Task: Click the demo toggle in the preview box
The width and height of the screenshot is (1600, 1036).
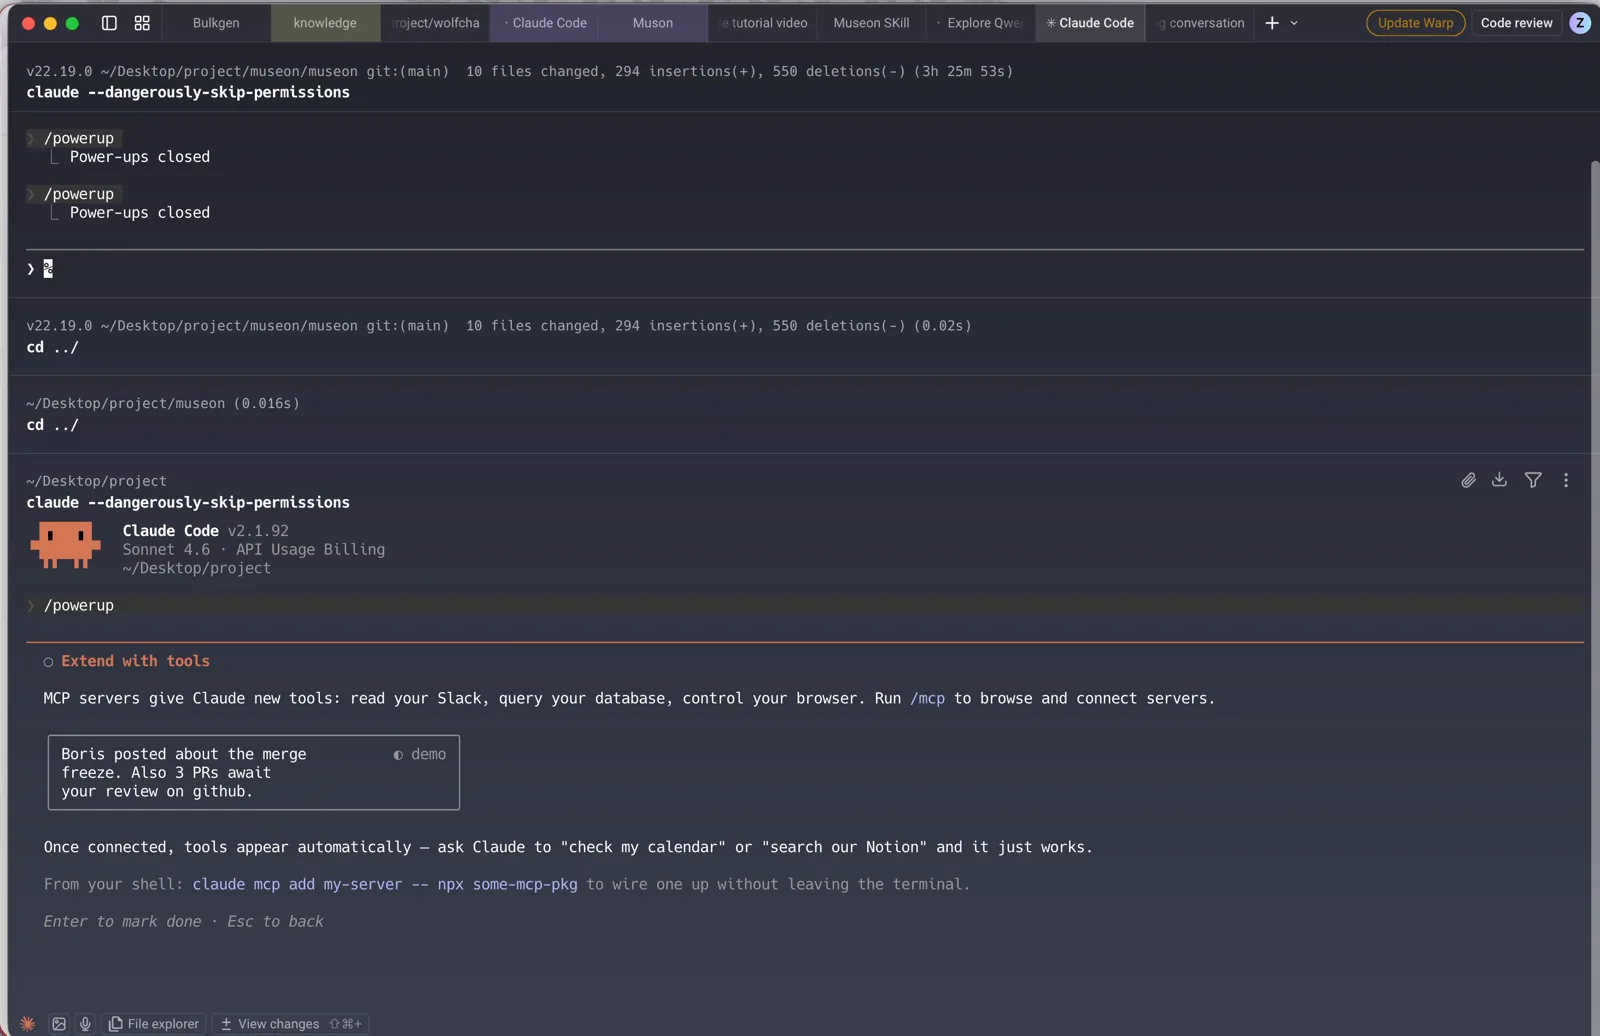Action: coord(420,754)
